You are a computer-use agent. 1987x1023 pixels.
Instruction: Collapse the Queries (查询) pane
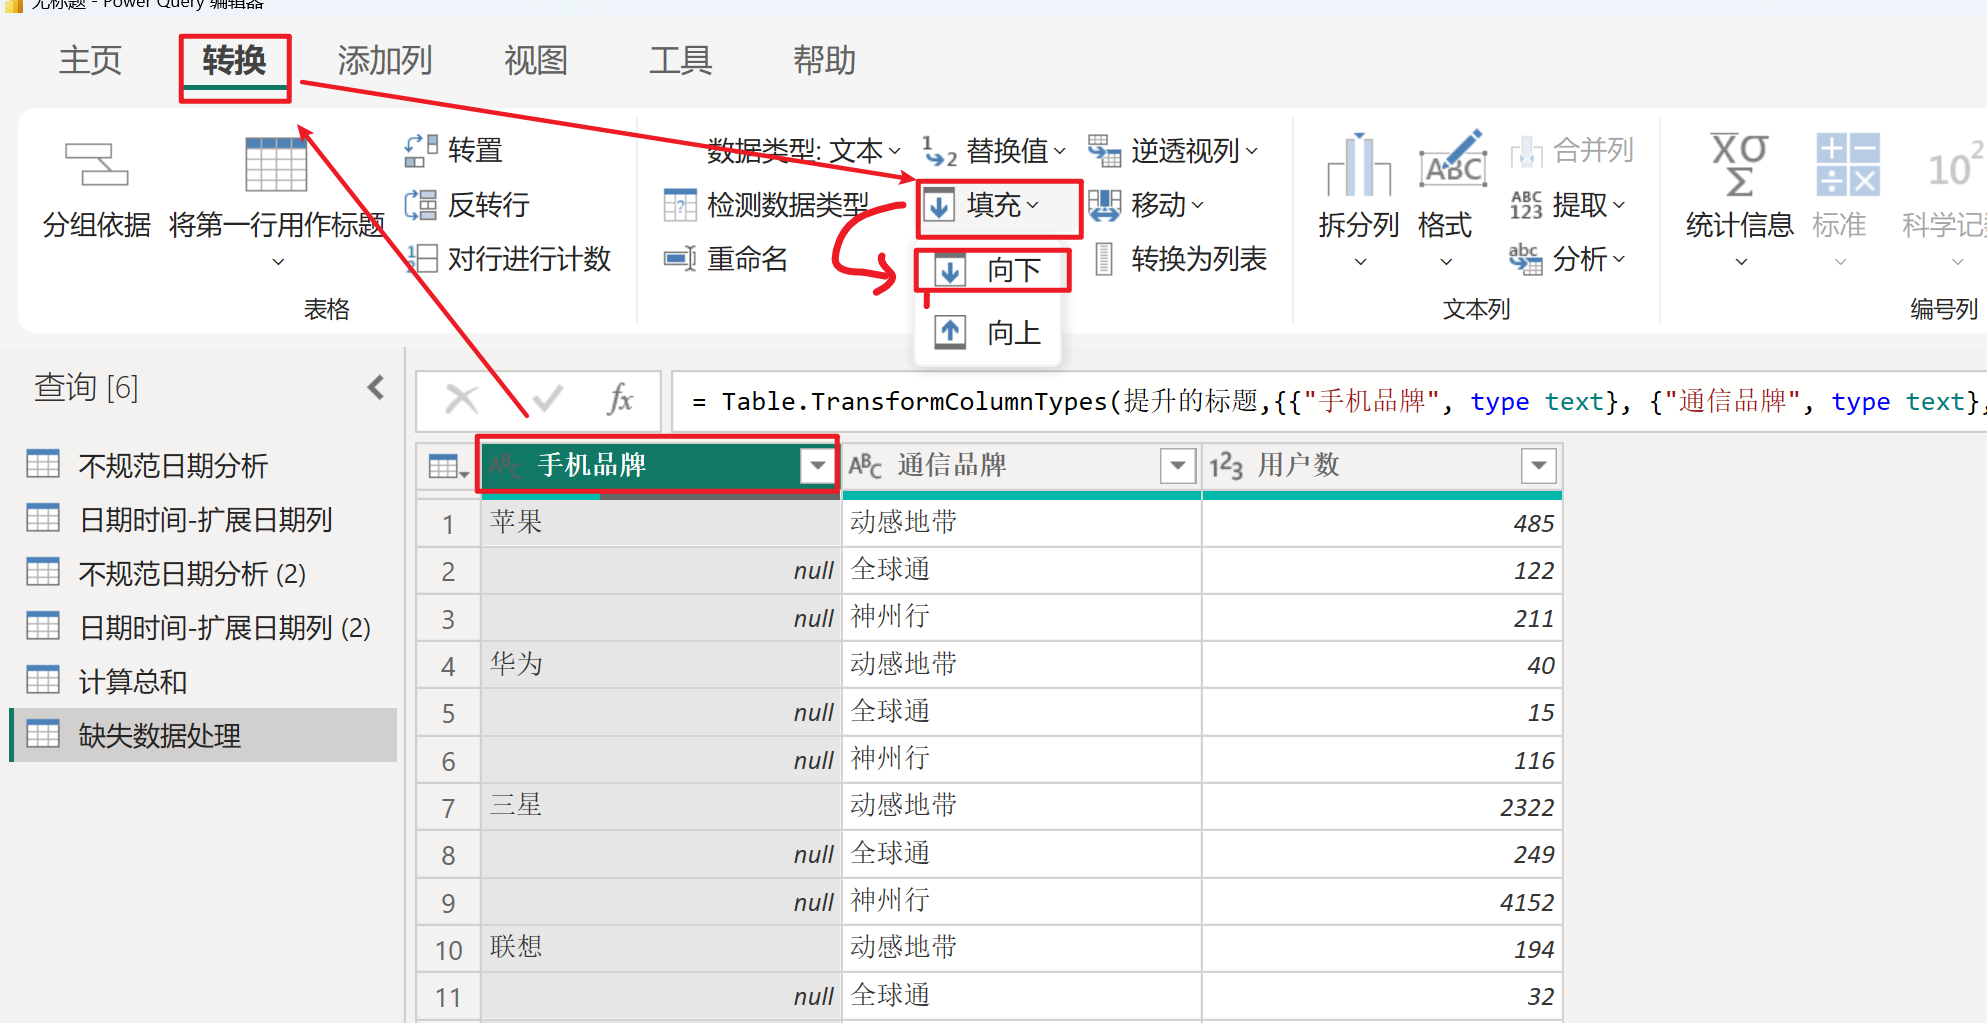(x=376, y=388)
